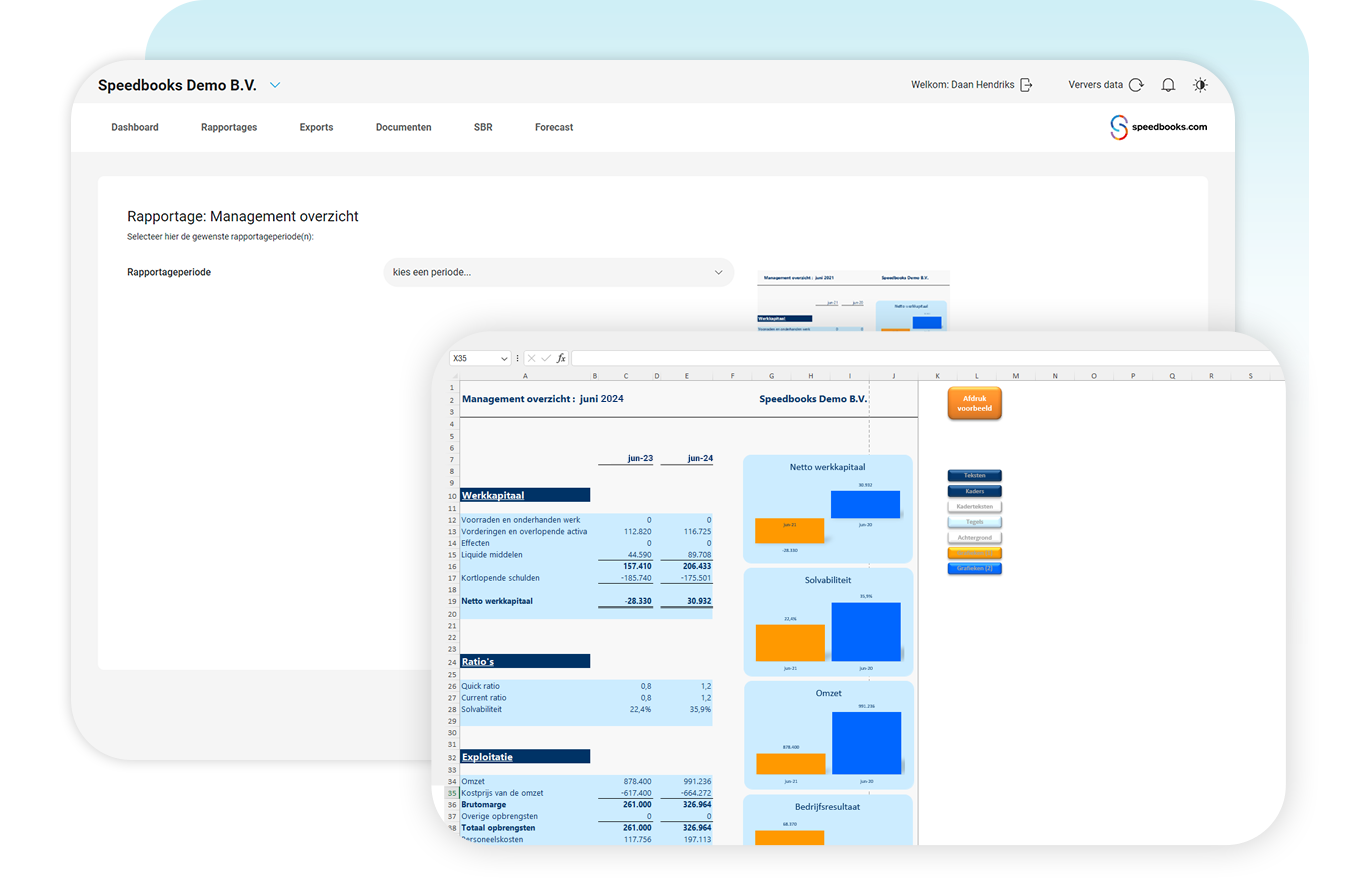
Task: Click the blue Grafieken (2) button
Action: point(974,569)
